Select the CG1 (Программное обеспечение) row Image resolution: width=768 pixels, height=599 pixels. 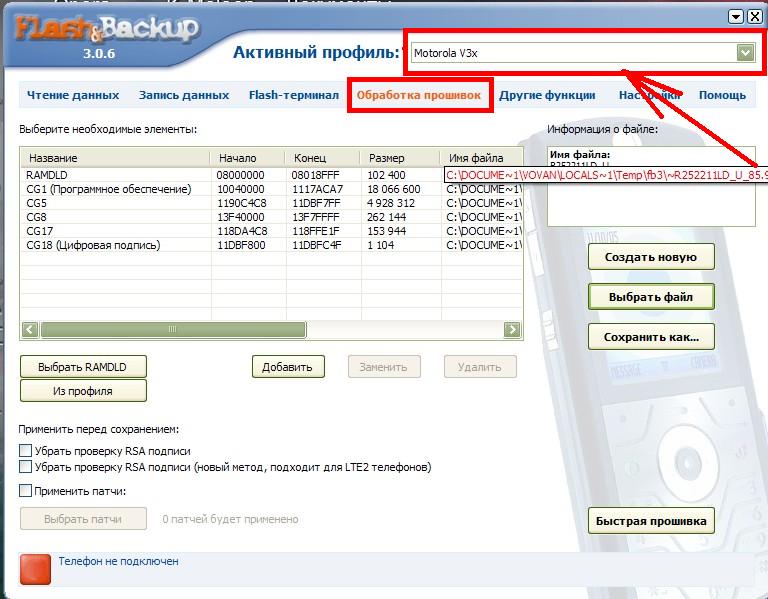click(271, 189)
